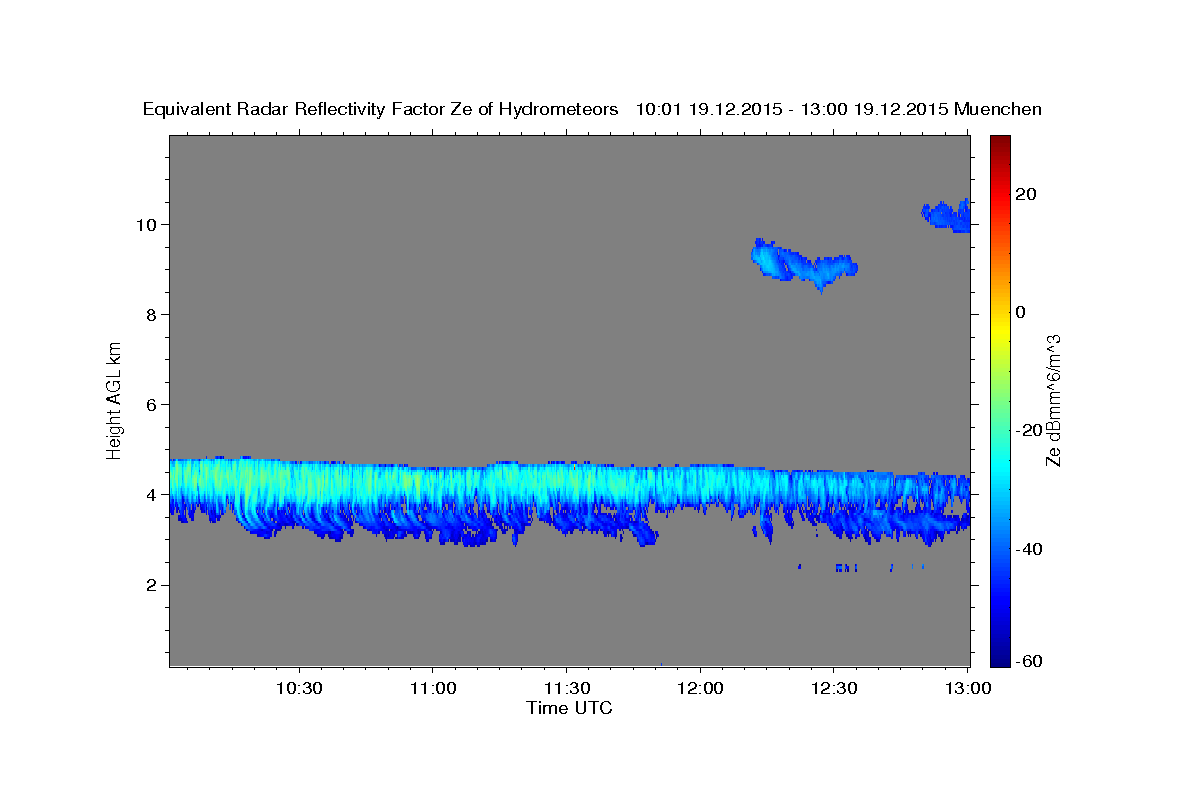Click the height tick label '6'
The width and height of the screenshot is (1200, 800).
[x=151, y=405]
